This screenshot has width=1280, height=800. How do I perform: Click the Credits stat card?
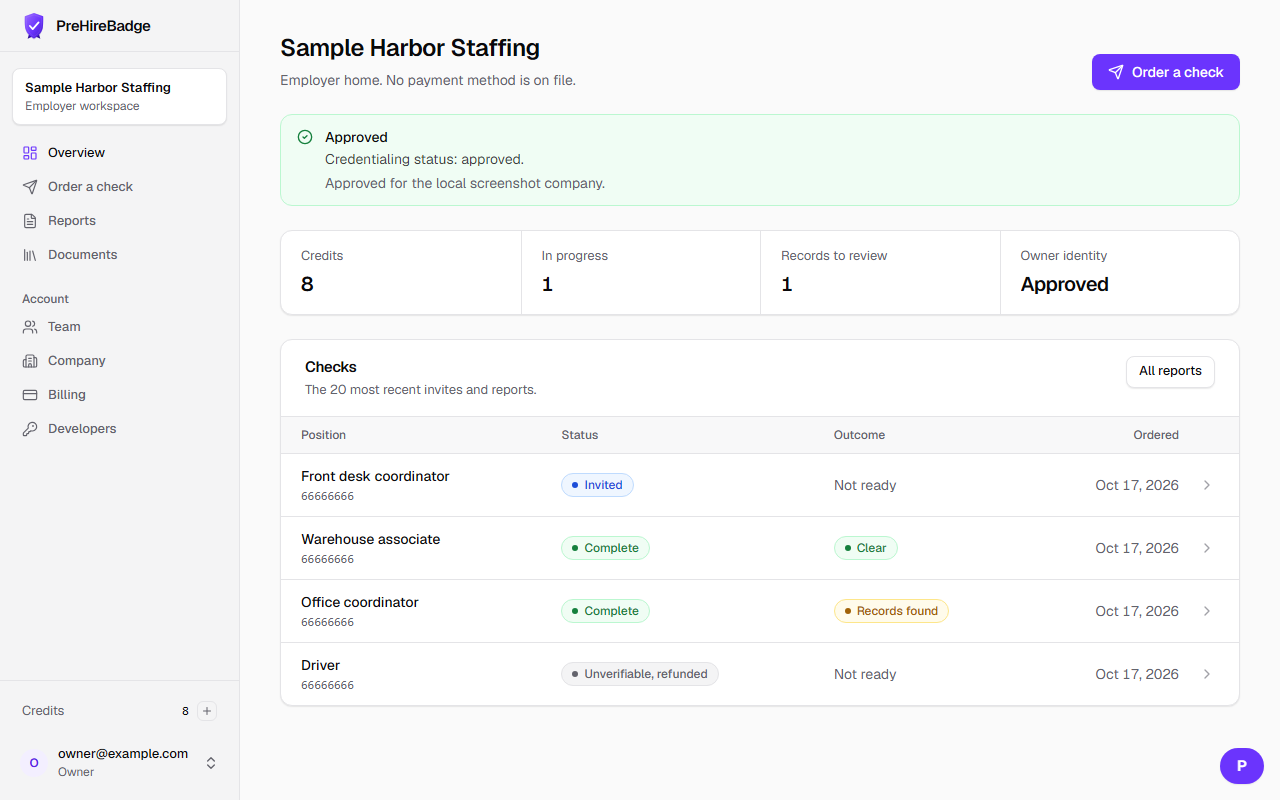click(401, 273)
